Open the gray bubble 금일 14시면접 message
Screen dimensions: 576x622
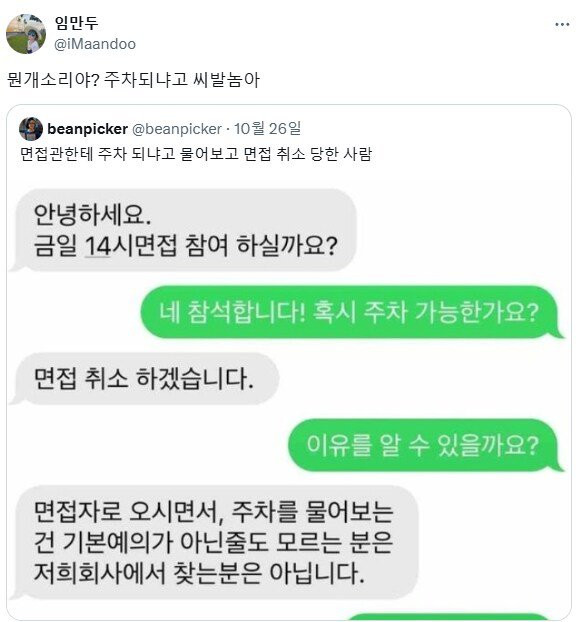(x=183, y=230)
